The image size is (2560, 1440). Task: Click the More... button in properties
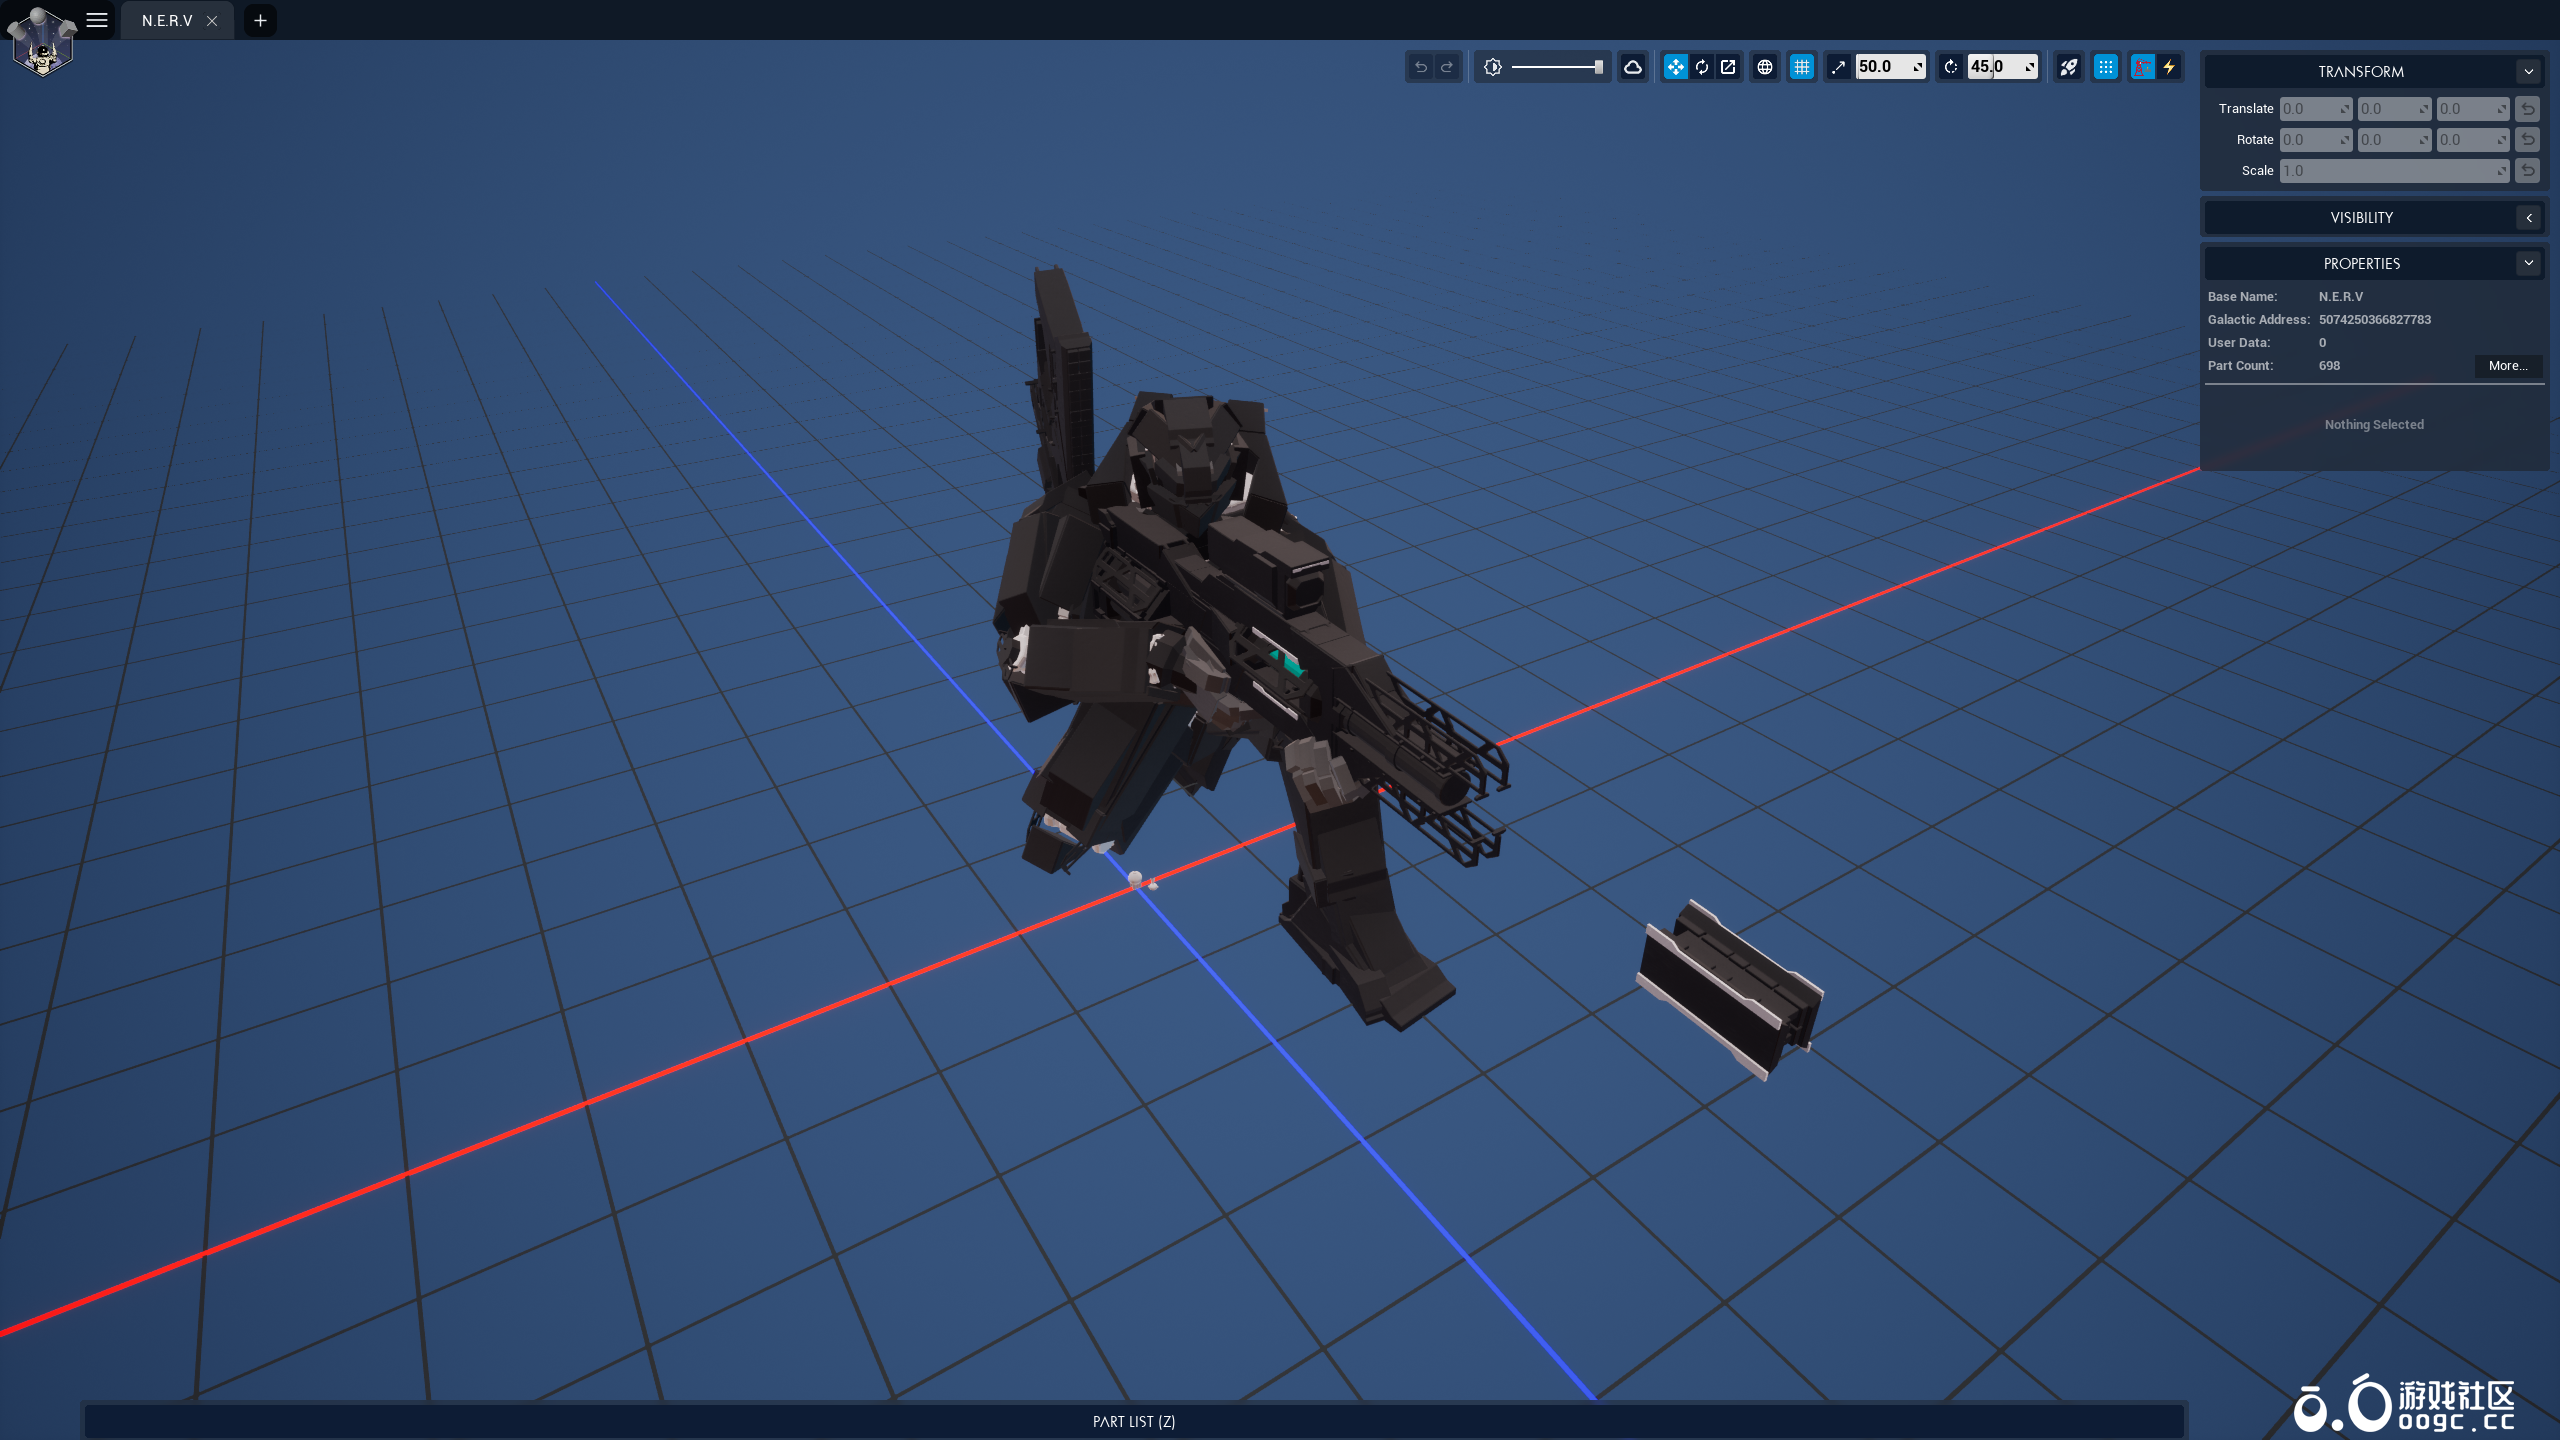point(2507,366)
